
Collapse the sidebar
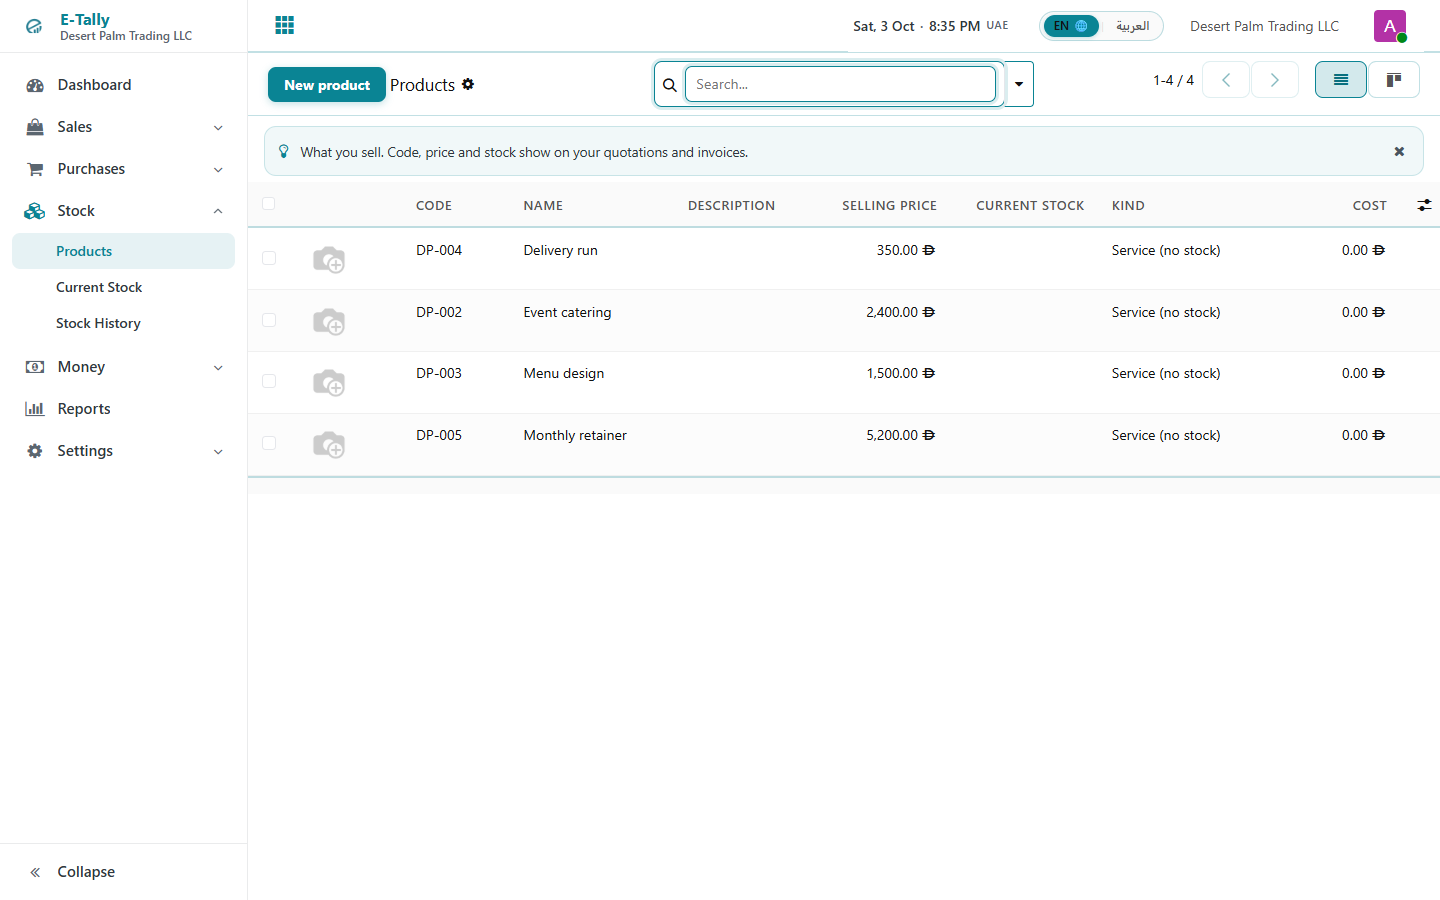tap(124, 872)
